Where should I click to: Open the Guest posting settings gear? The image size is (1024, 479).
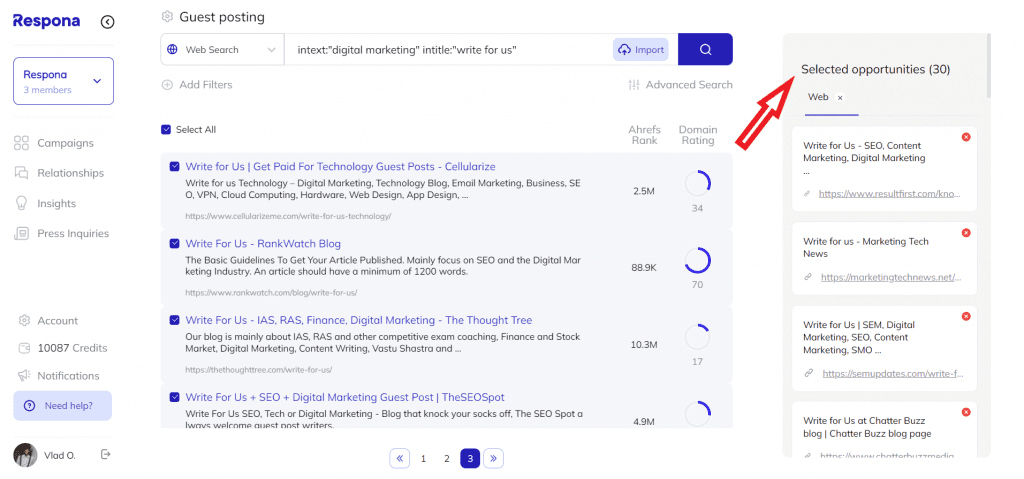pos(167,16)
